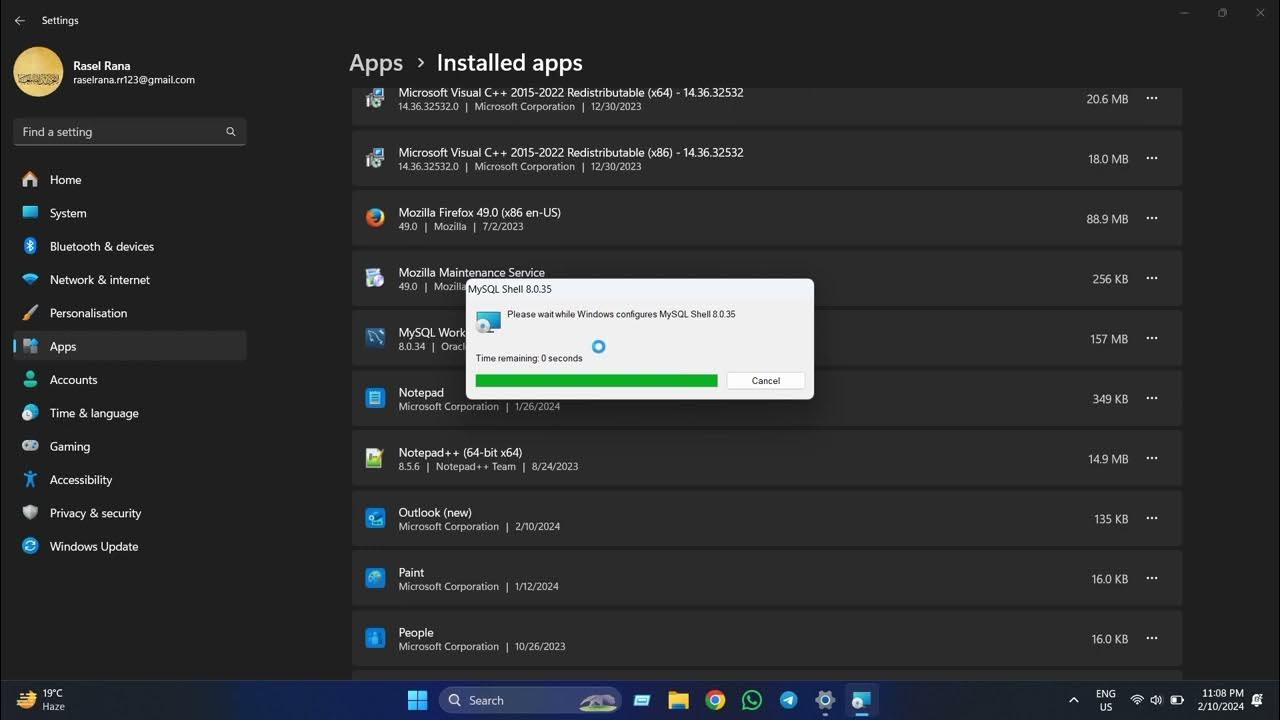1280x720 pixels.
Task: Open more options for the 157 MB MySQL app
Action: [x=1152, y=339]
